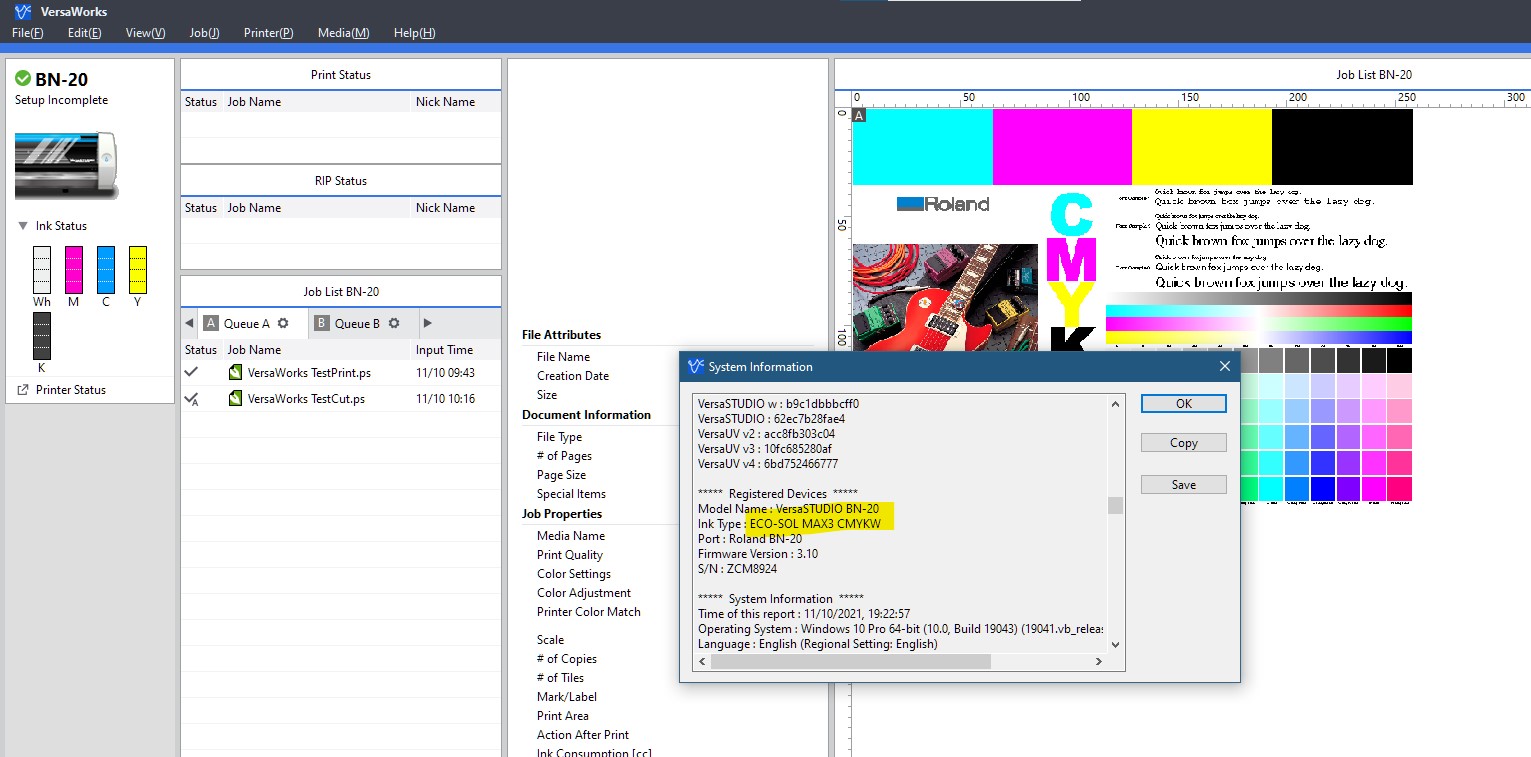Click Job Name header in Print Status

click(x=254, y=102)
